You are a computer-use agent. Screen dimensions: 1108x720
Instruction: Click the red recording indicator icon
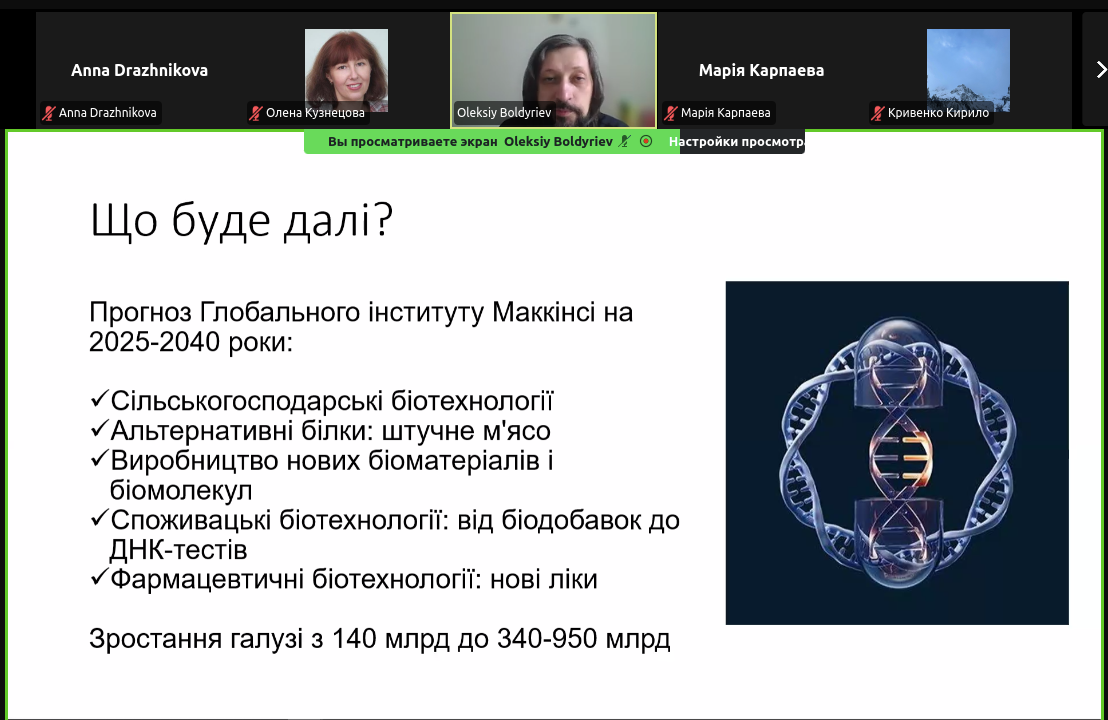[x=646, y=141]
